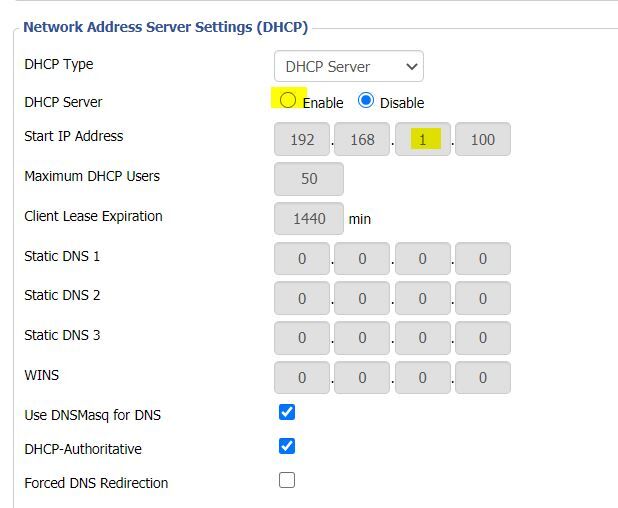Screen dimensions: 618x508
Task: Click the fourth octet of Static DNS 1
Action: [483, 259]
